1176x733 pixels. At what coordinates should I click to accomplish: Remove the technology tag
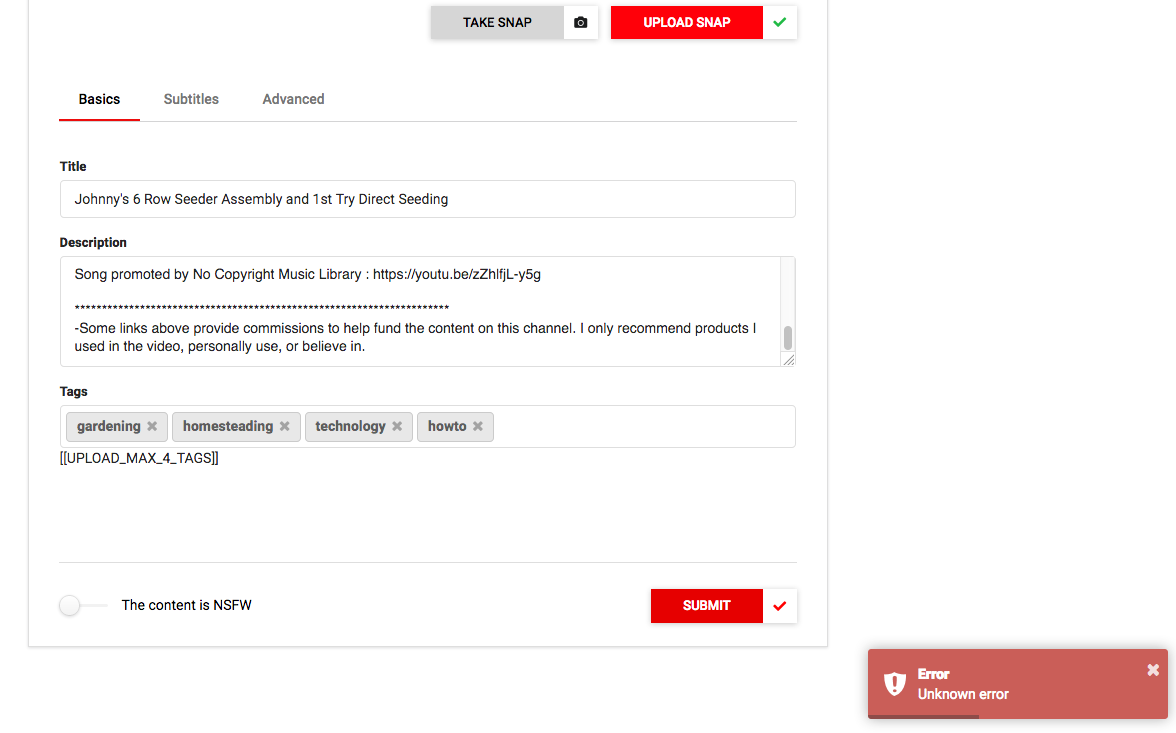[398, 426]
